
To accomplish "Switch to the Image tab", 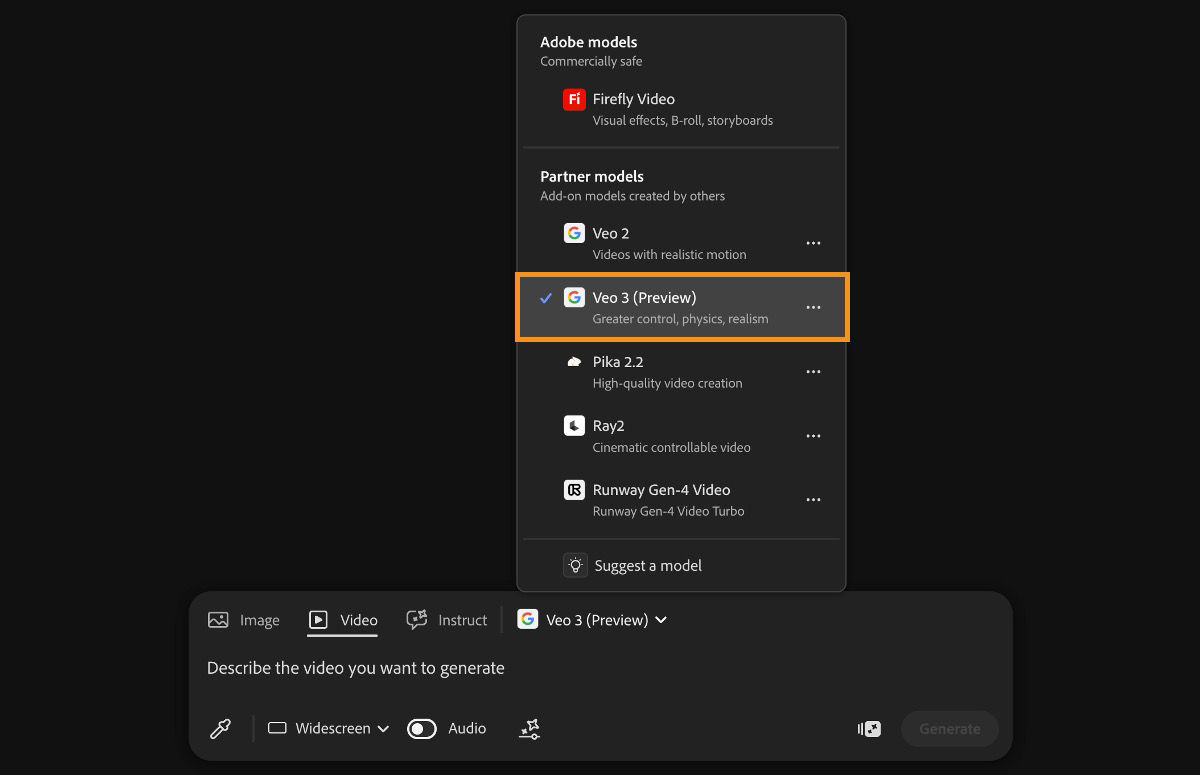I will pos(243,620).
